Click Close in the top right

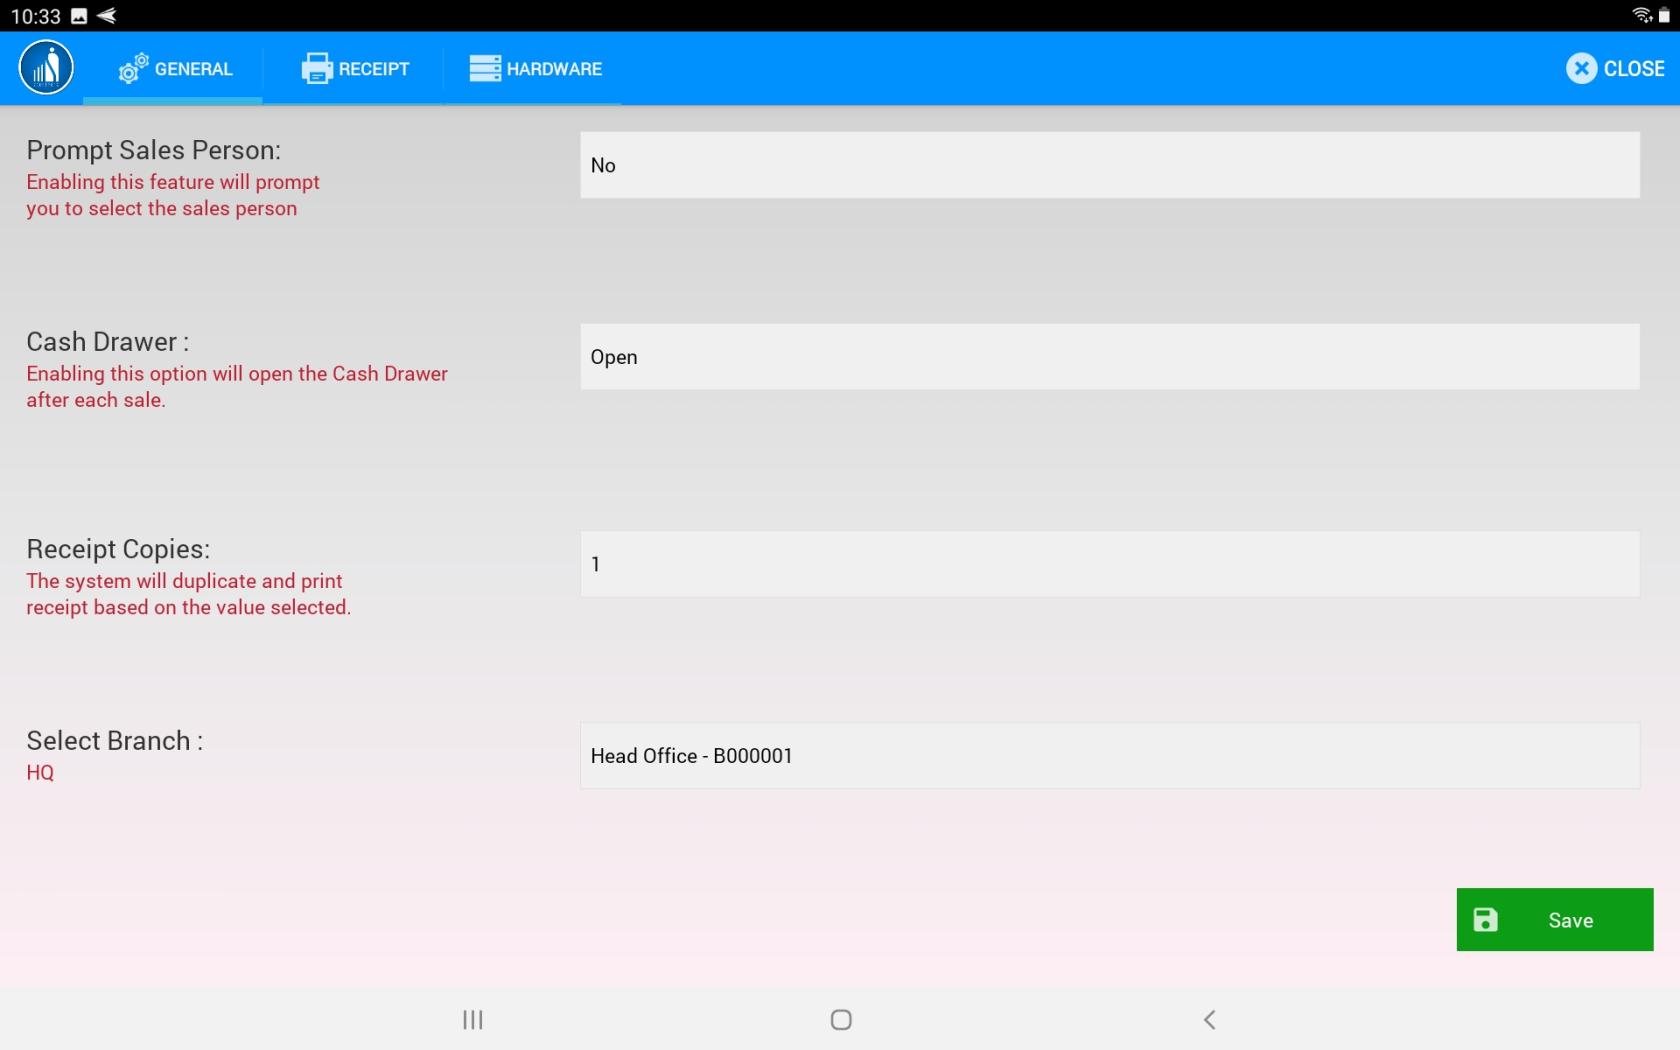coord(1614,68)
